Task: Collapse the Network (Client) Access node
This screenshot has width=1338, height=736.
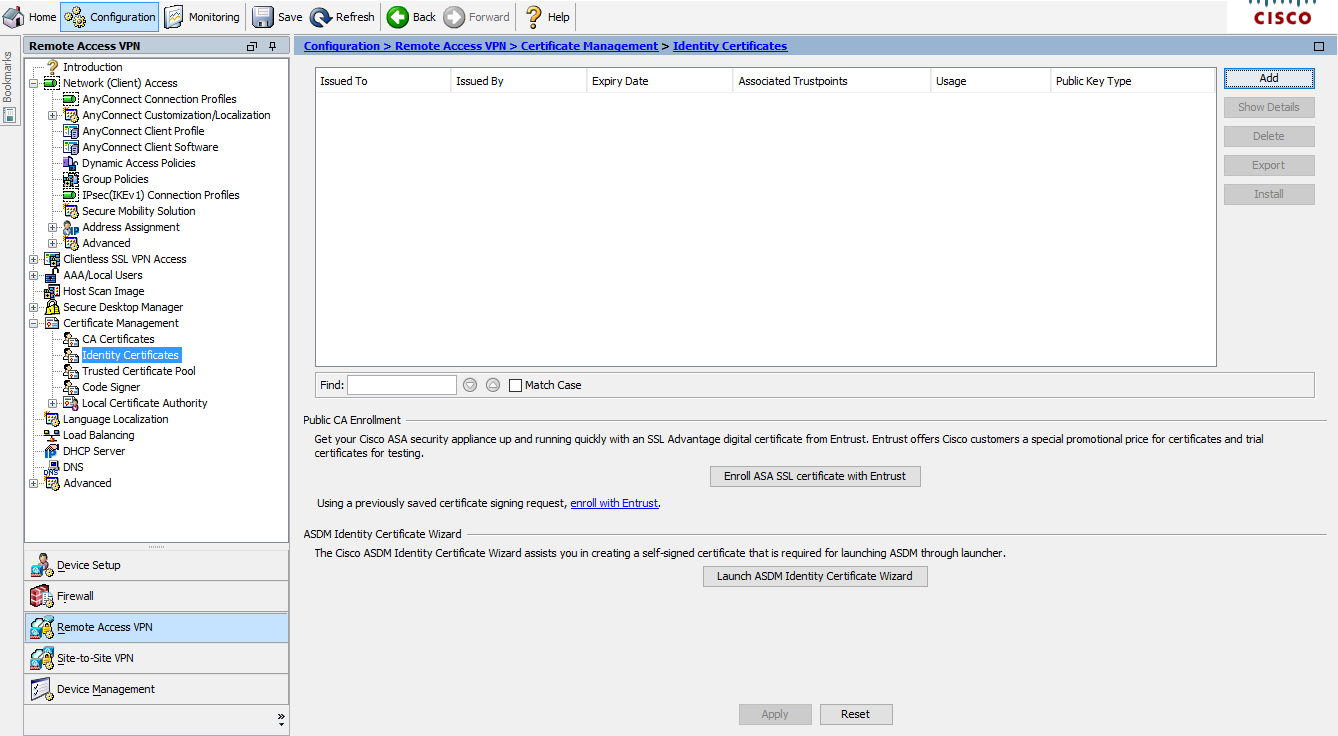Action: 33,83
